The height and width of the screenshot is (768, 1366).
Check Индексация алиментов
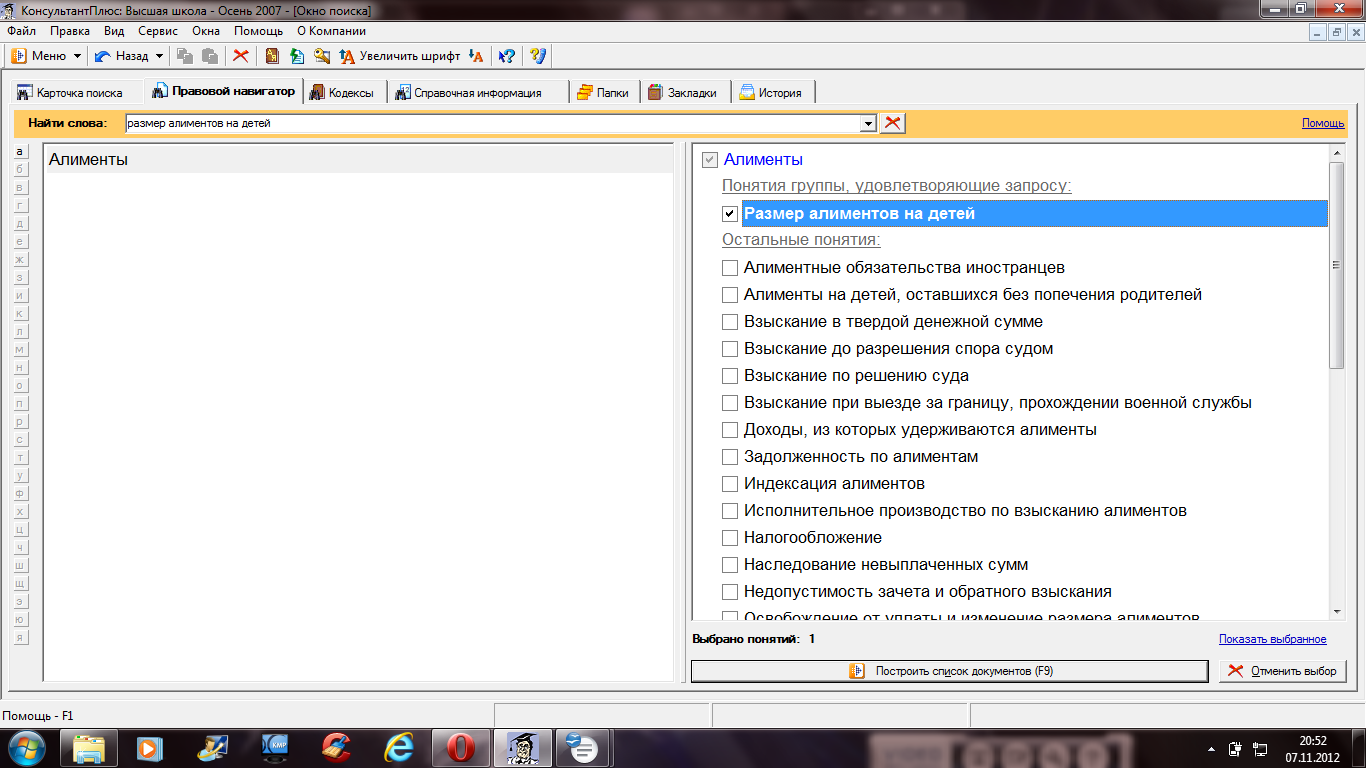(730, 484)
